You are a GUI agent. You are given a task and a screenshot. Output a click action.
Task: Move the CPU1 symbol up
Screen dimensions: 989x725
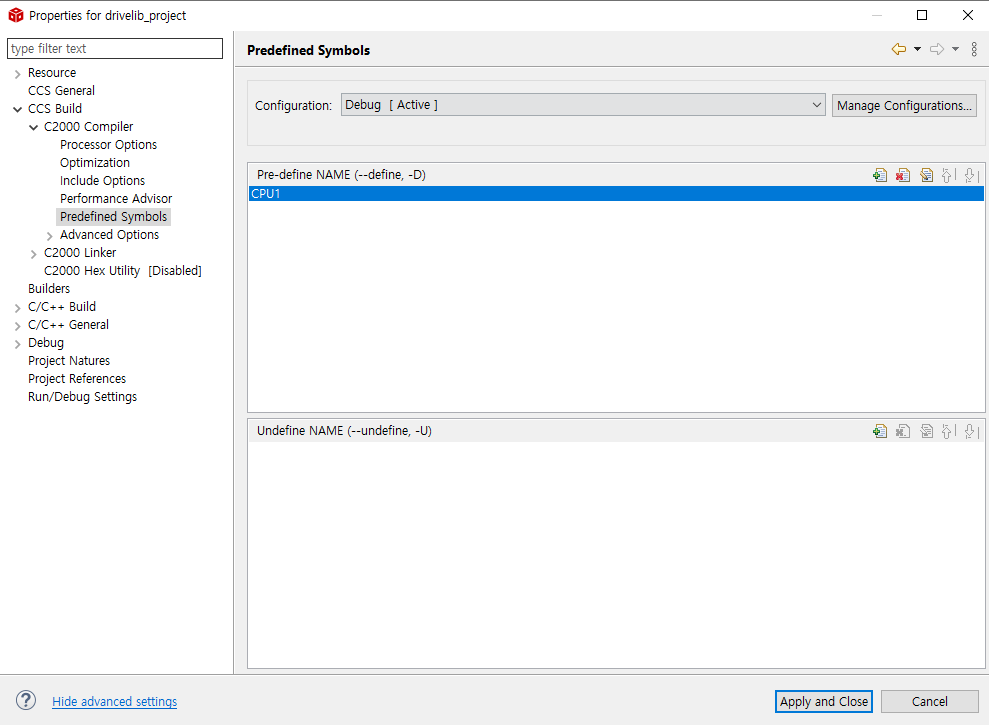click(947, 175)
